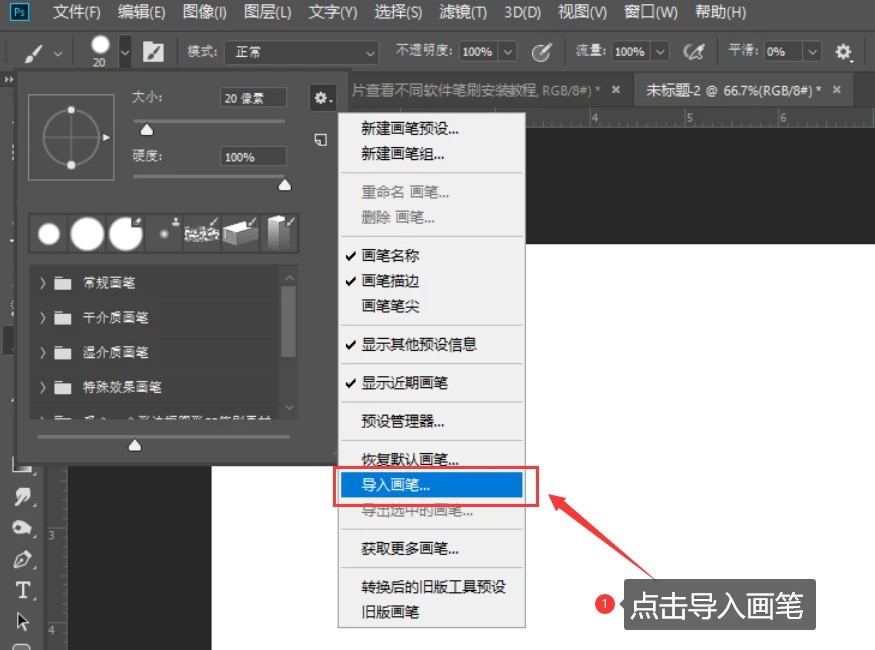Uncheck 显示近期画笔 in the menu

tap(404, 383)
